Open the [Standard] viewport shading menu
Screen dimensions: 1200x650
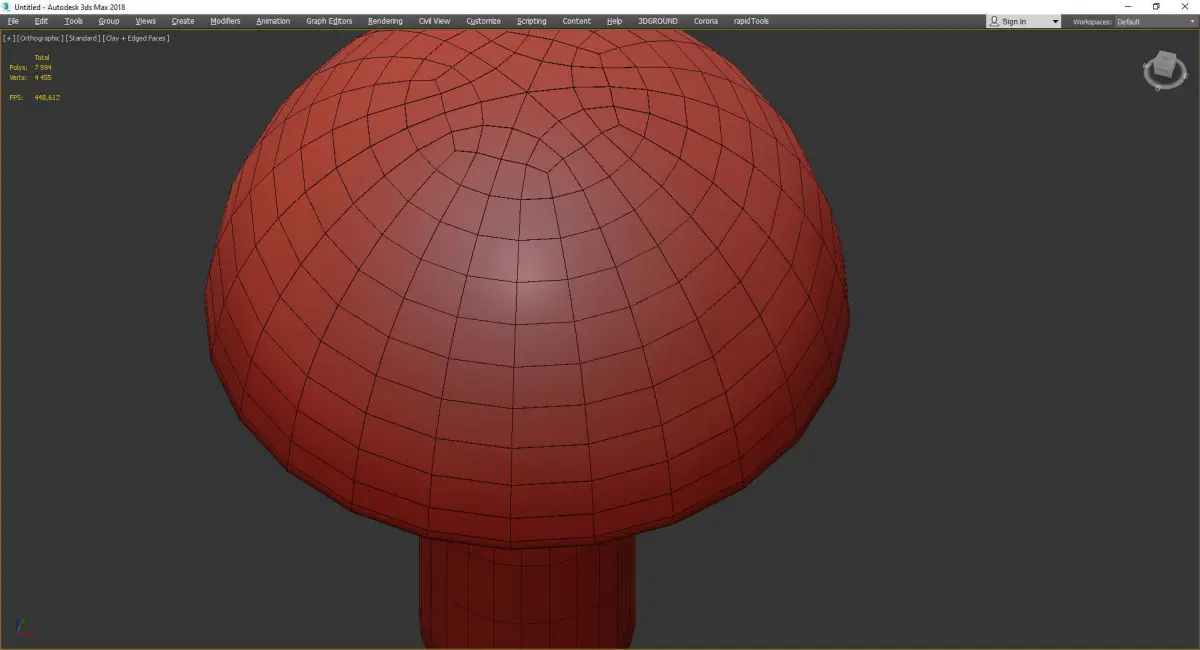pos(82,38)
